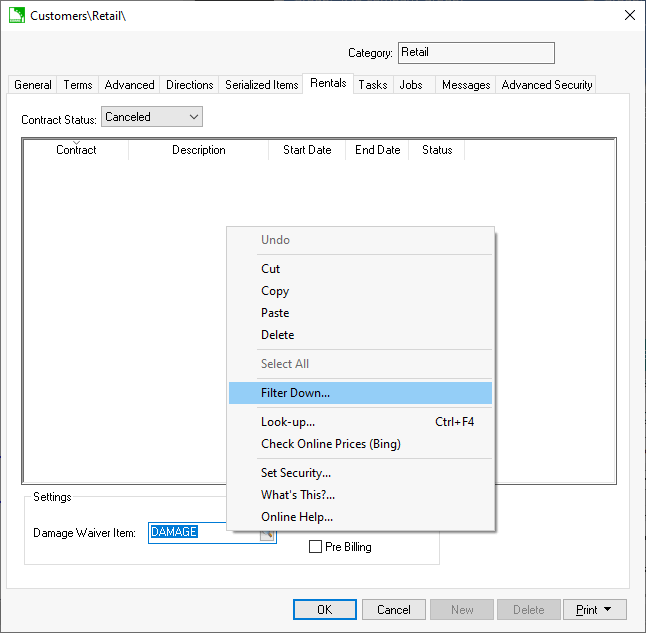Sort by the Start Date column header
The height and width of the screenshot is (633, 646).
point(307,150)
